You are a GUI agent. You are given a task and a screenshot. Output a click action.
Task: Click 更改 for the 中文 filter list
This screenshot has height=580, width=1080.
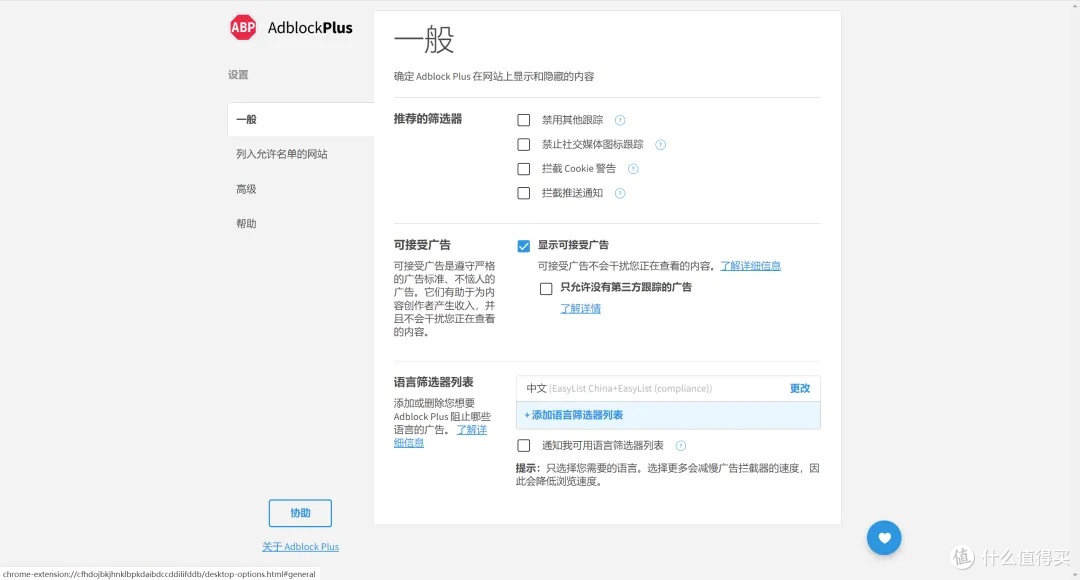coord(800,389)
